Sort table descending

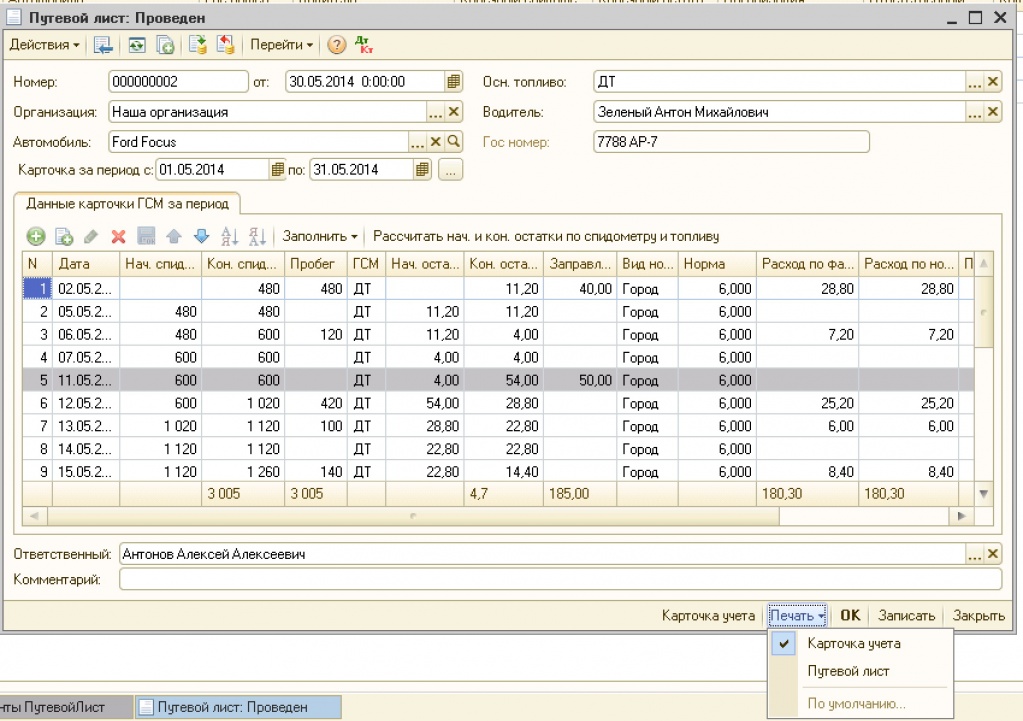pyautogui.click(x=257, y=236)
